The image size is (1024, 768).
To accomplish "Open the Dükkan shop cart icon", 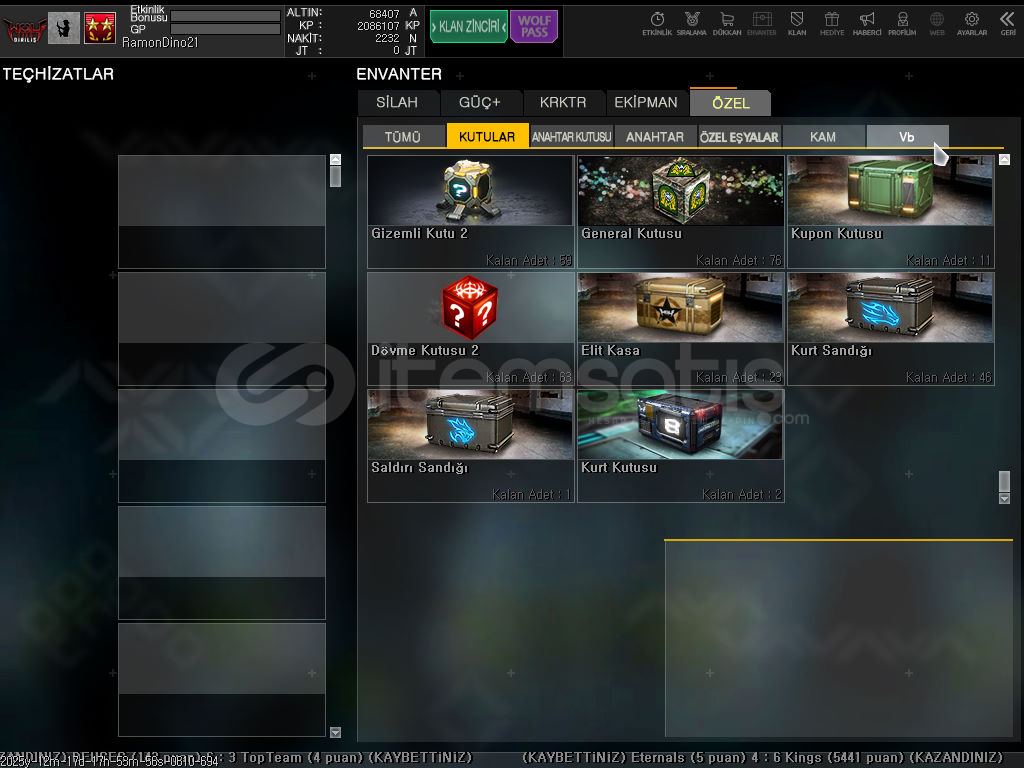I will (x=727, y=23).
